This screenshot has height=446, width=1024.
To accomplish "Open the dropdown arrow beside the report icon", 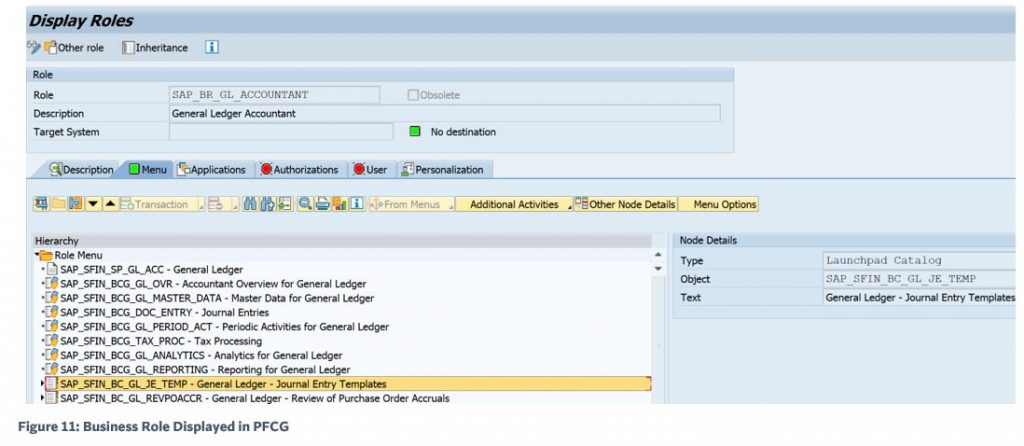I will tap(236, 207).
